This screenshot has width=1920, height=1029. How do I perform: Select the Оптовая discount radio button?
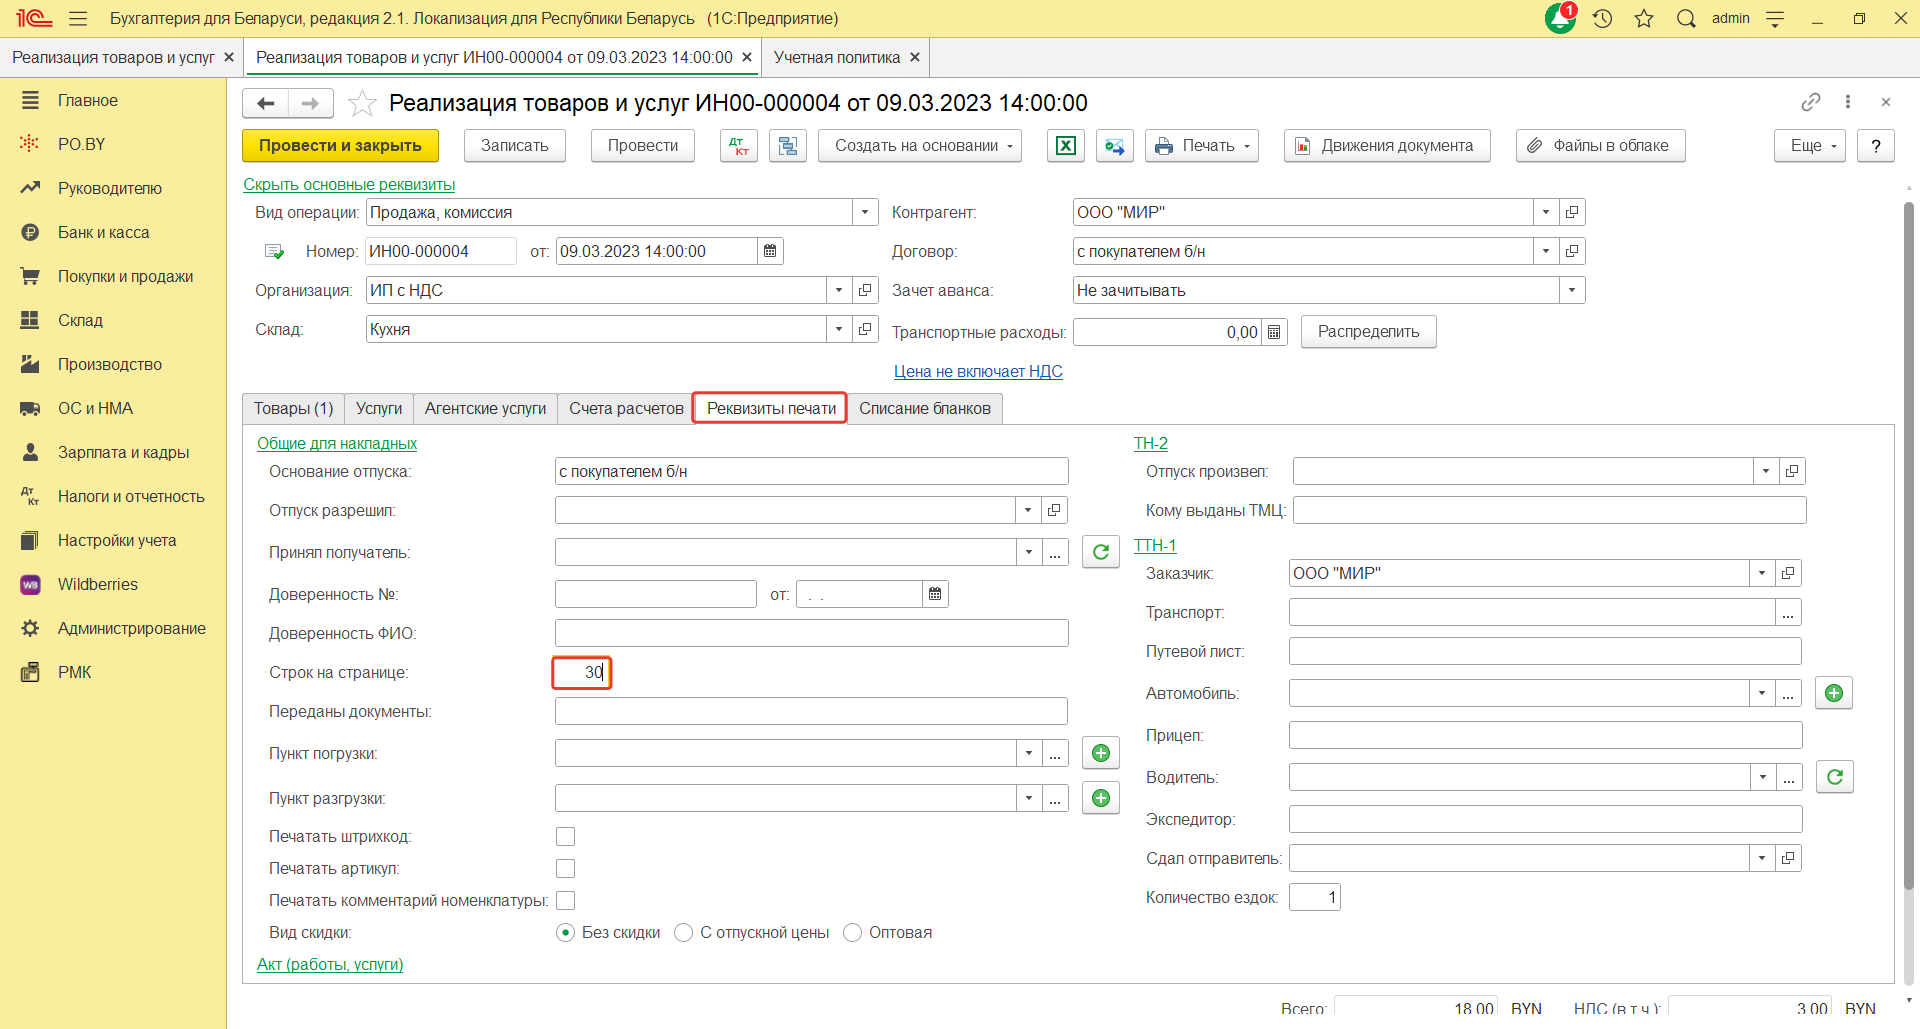pos(853,933)
